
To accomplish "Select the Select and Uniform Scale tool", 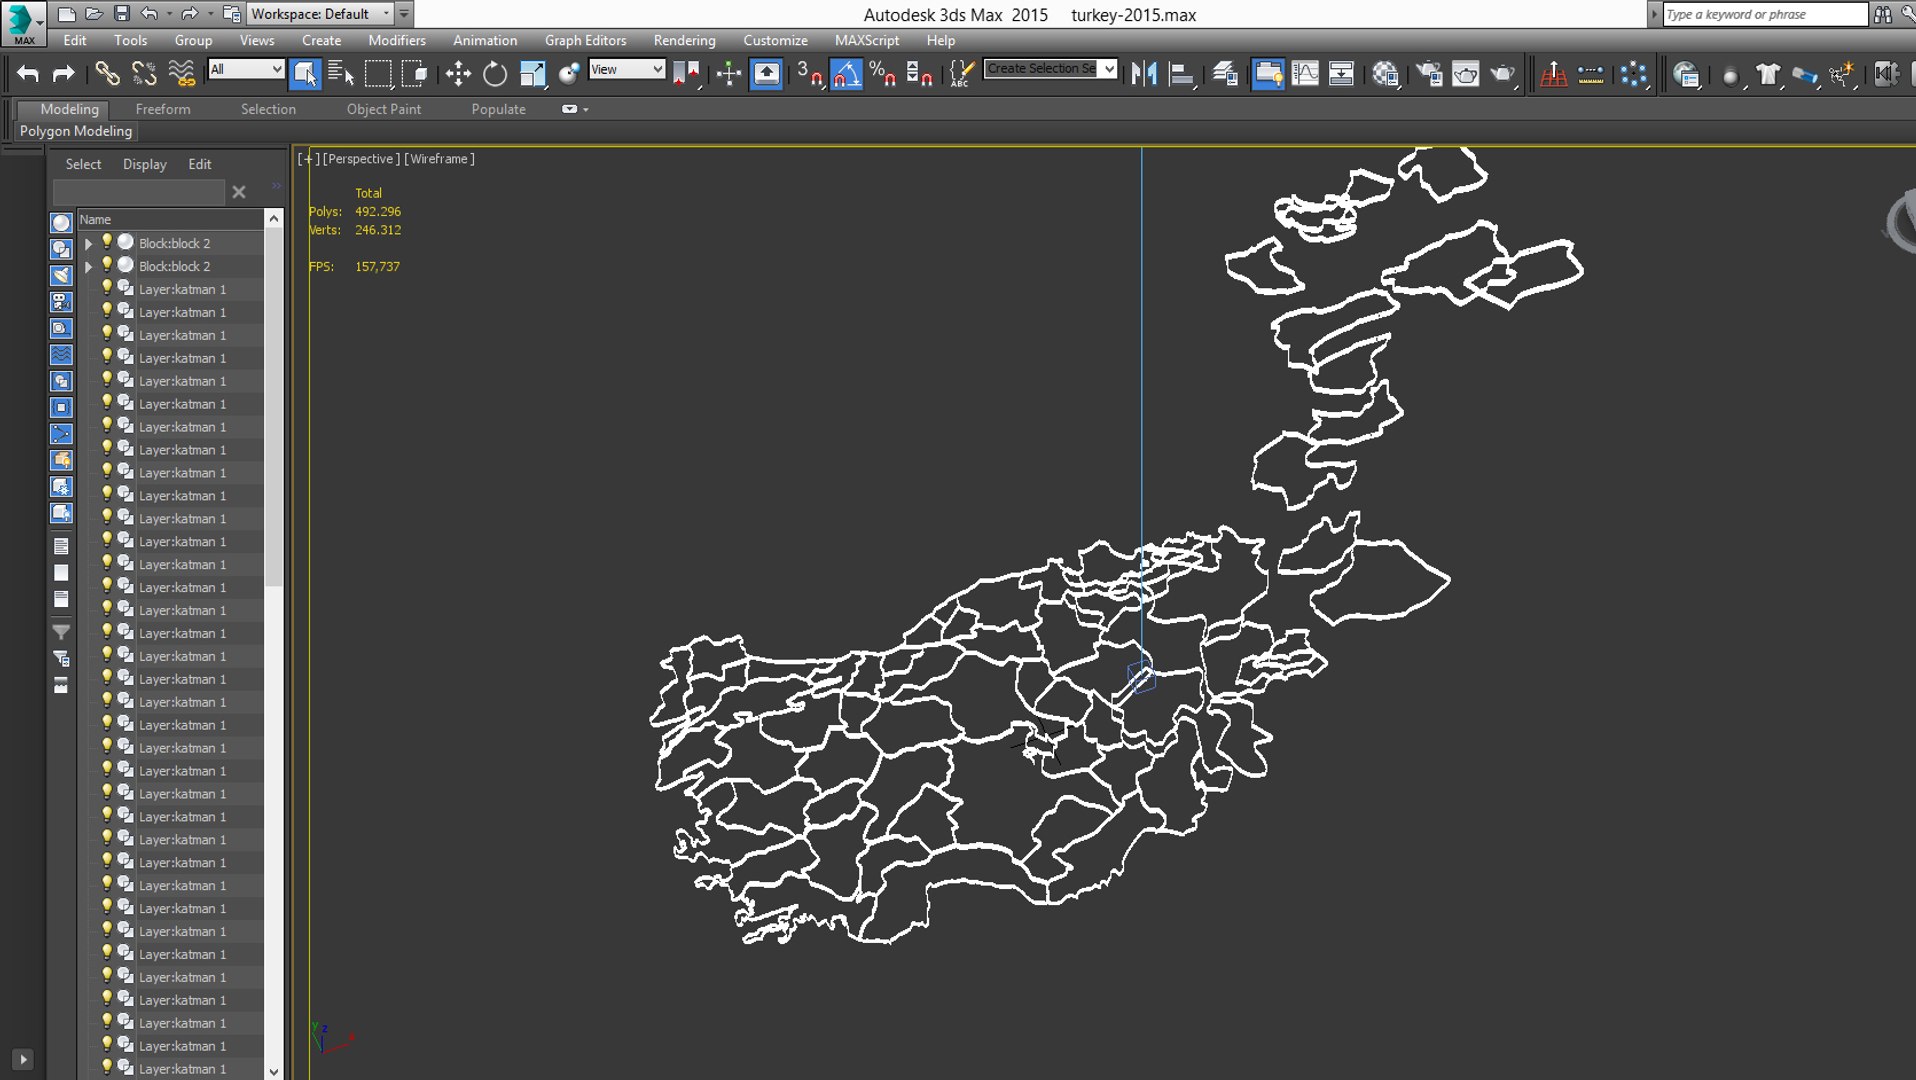I will pyautogui.click(x=533, y=74).
